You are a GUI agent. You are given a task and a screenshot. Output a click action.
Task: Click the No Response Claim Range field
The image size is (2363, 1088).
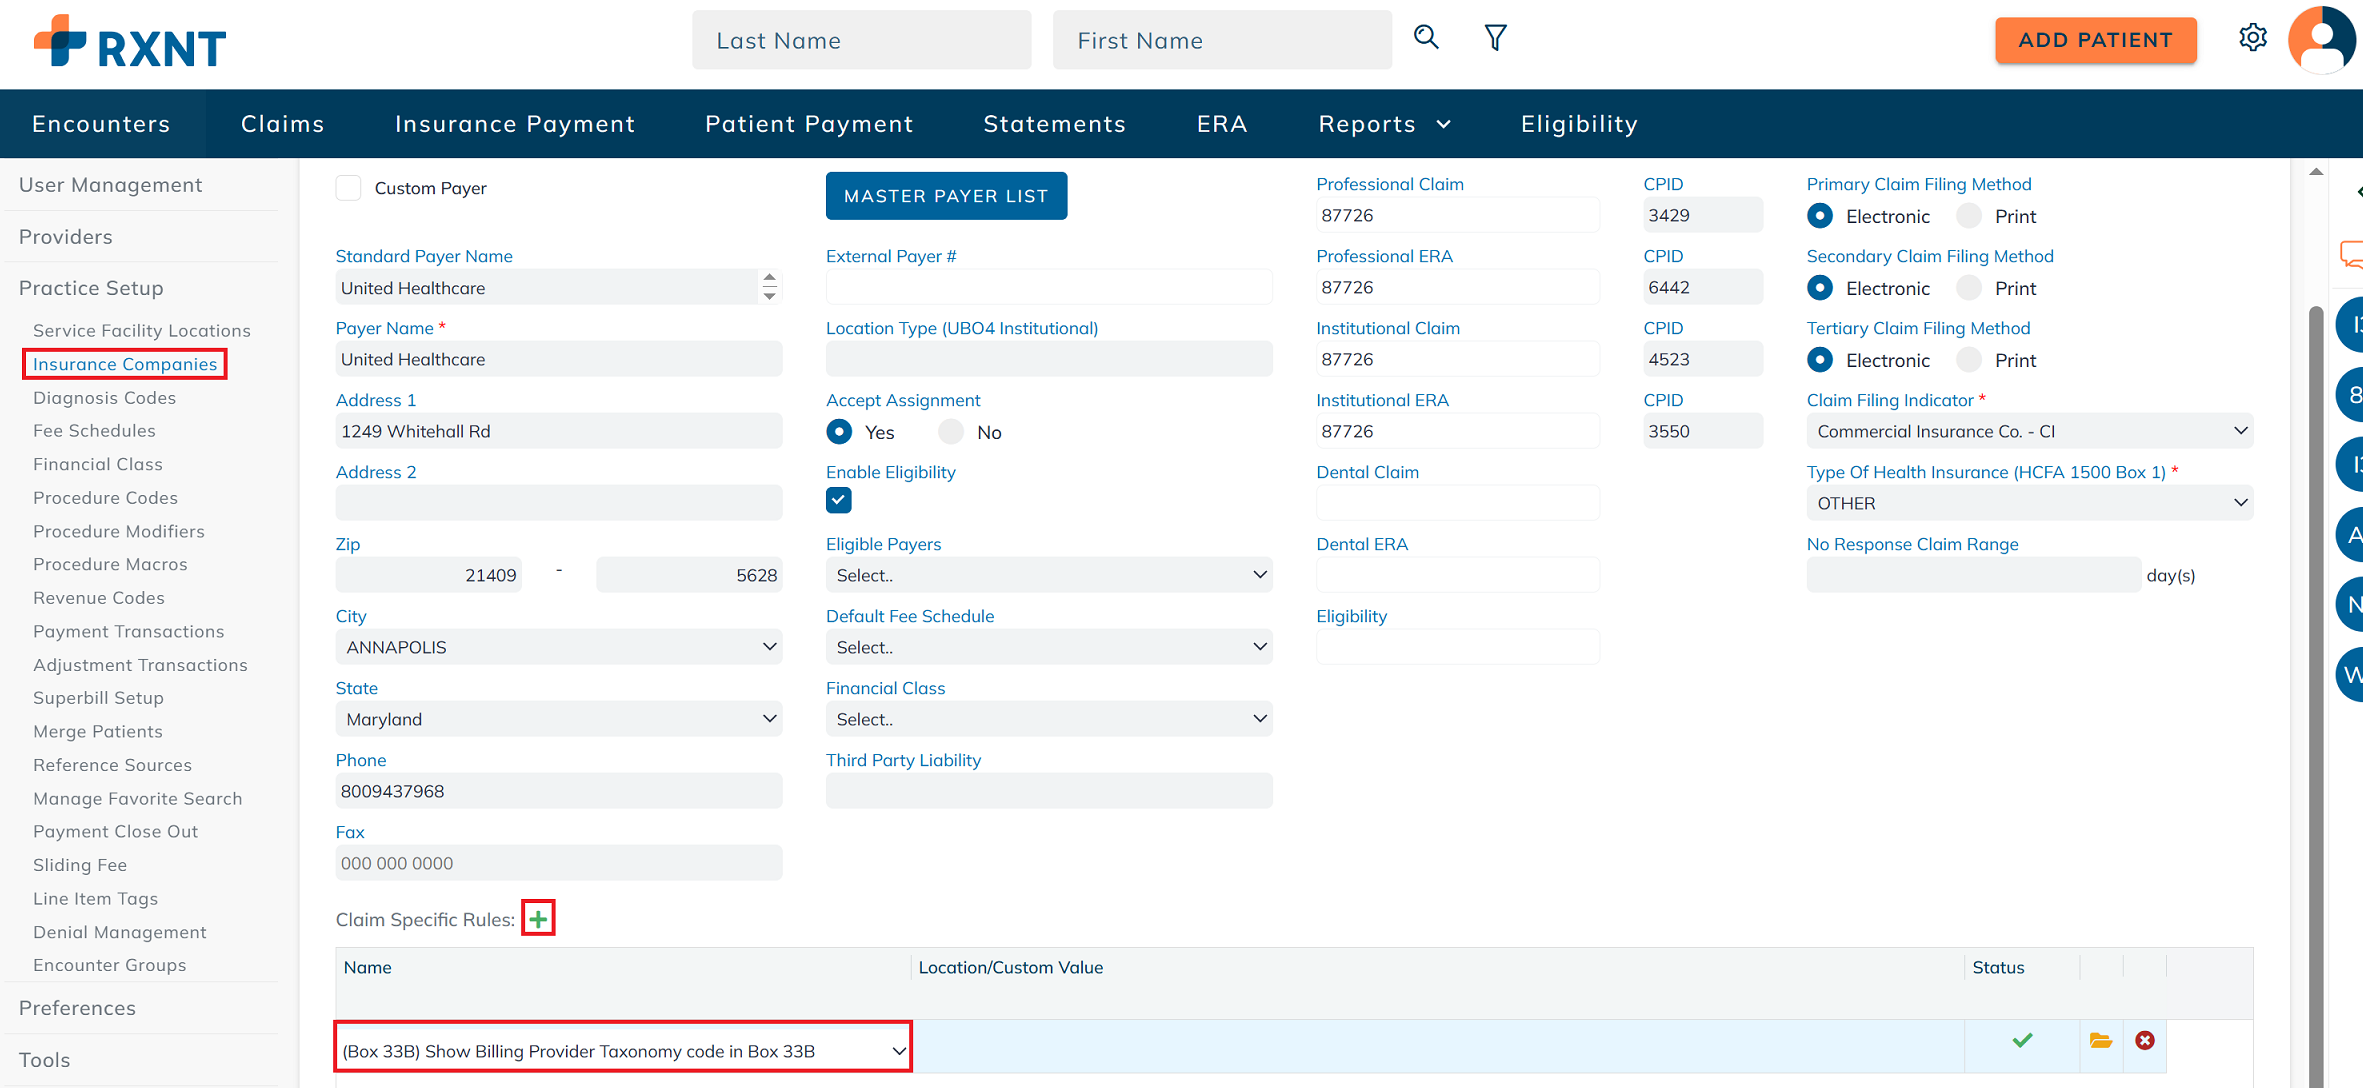pos(1973,575)
